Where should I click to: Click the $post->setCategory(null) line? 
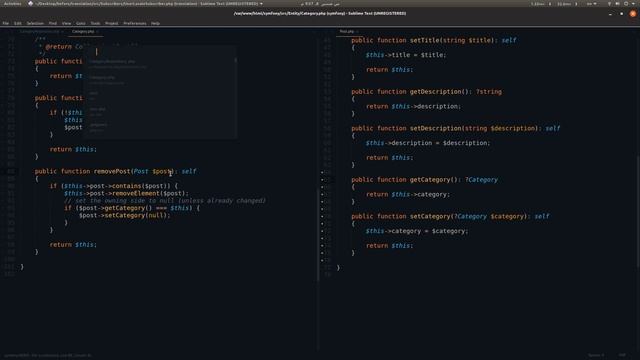124,216
